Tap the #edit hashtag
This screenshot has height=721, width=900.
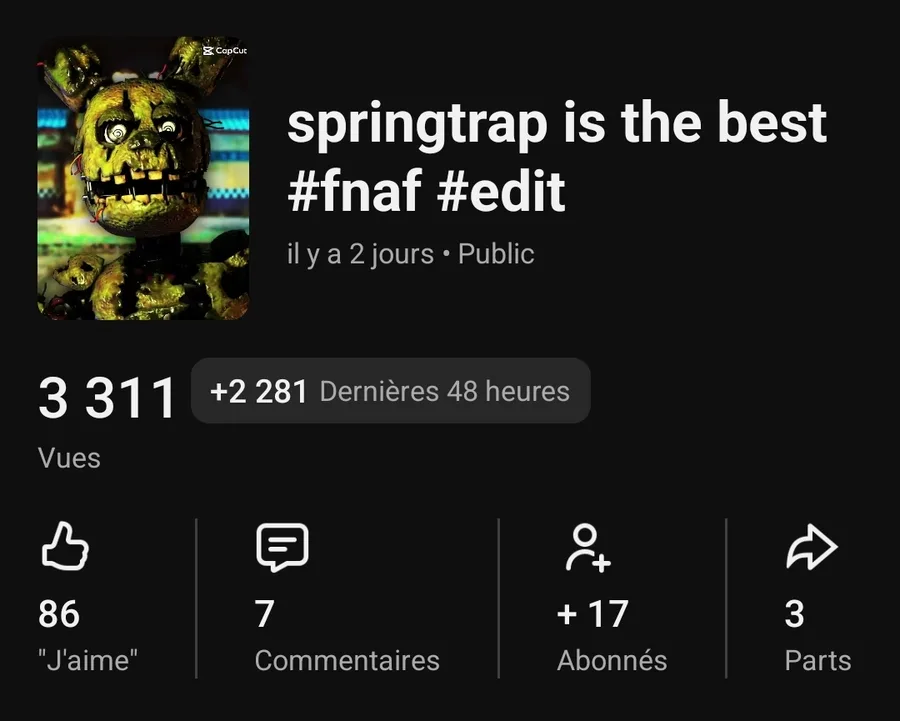501,191
